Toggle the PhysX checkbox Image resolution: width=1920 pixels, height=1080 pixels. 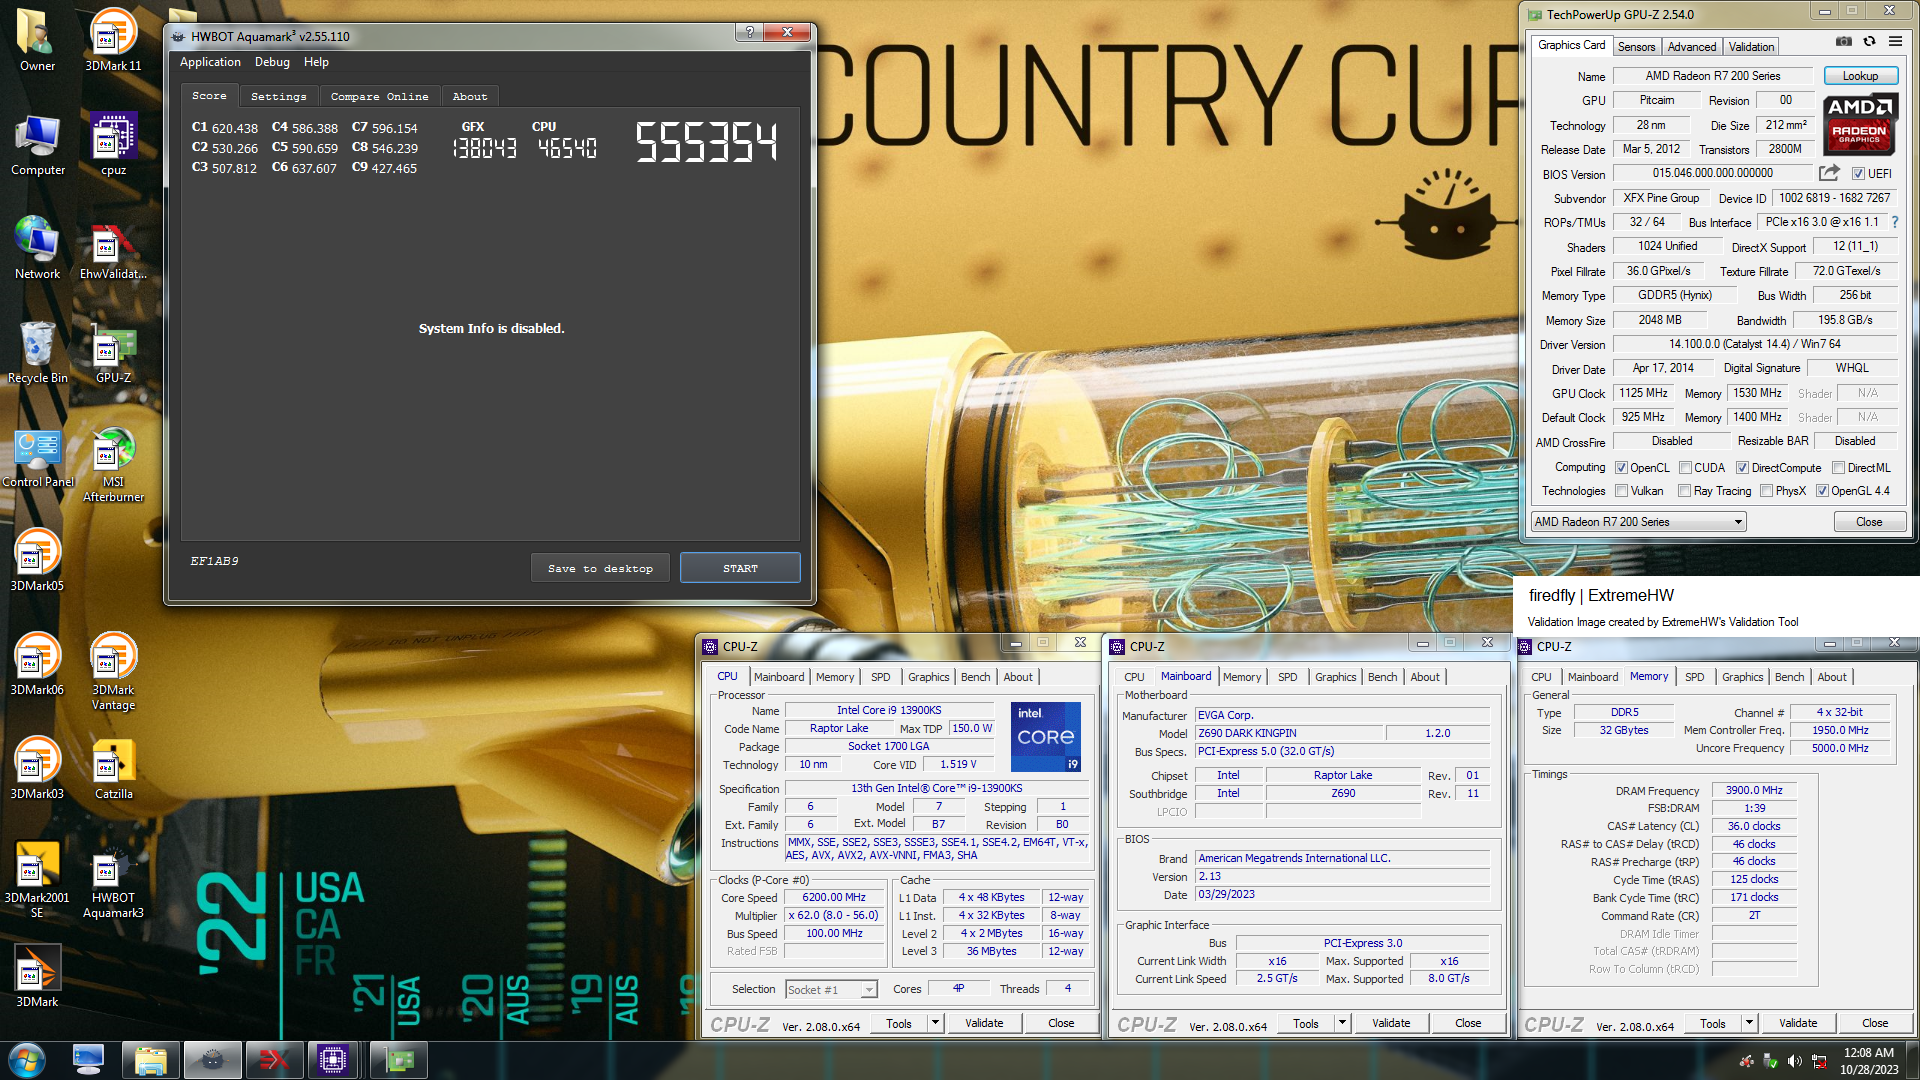pos(1766,491)
